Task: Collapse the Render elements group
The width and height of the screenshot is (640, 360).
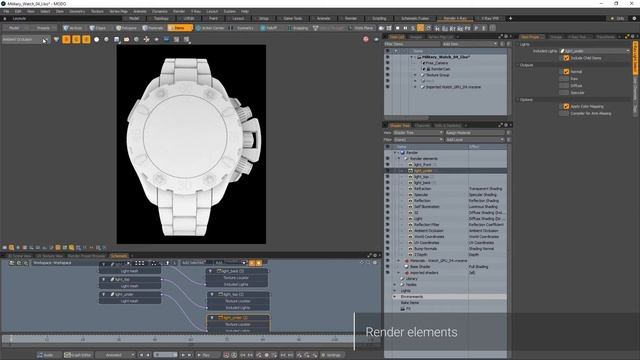Action: (399, 159)
